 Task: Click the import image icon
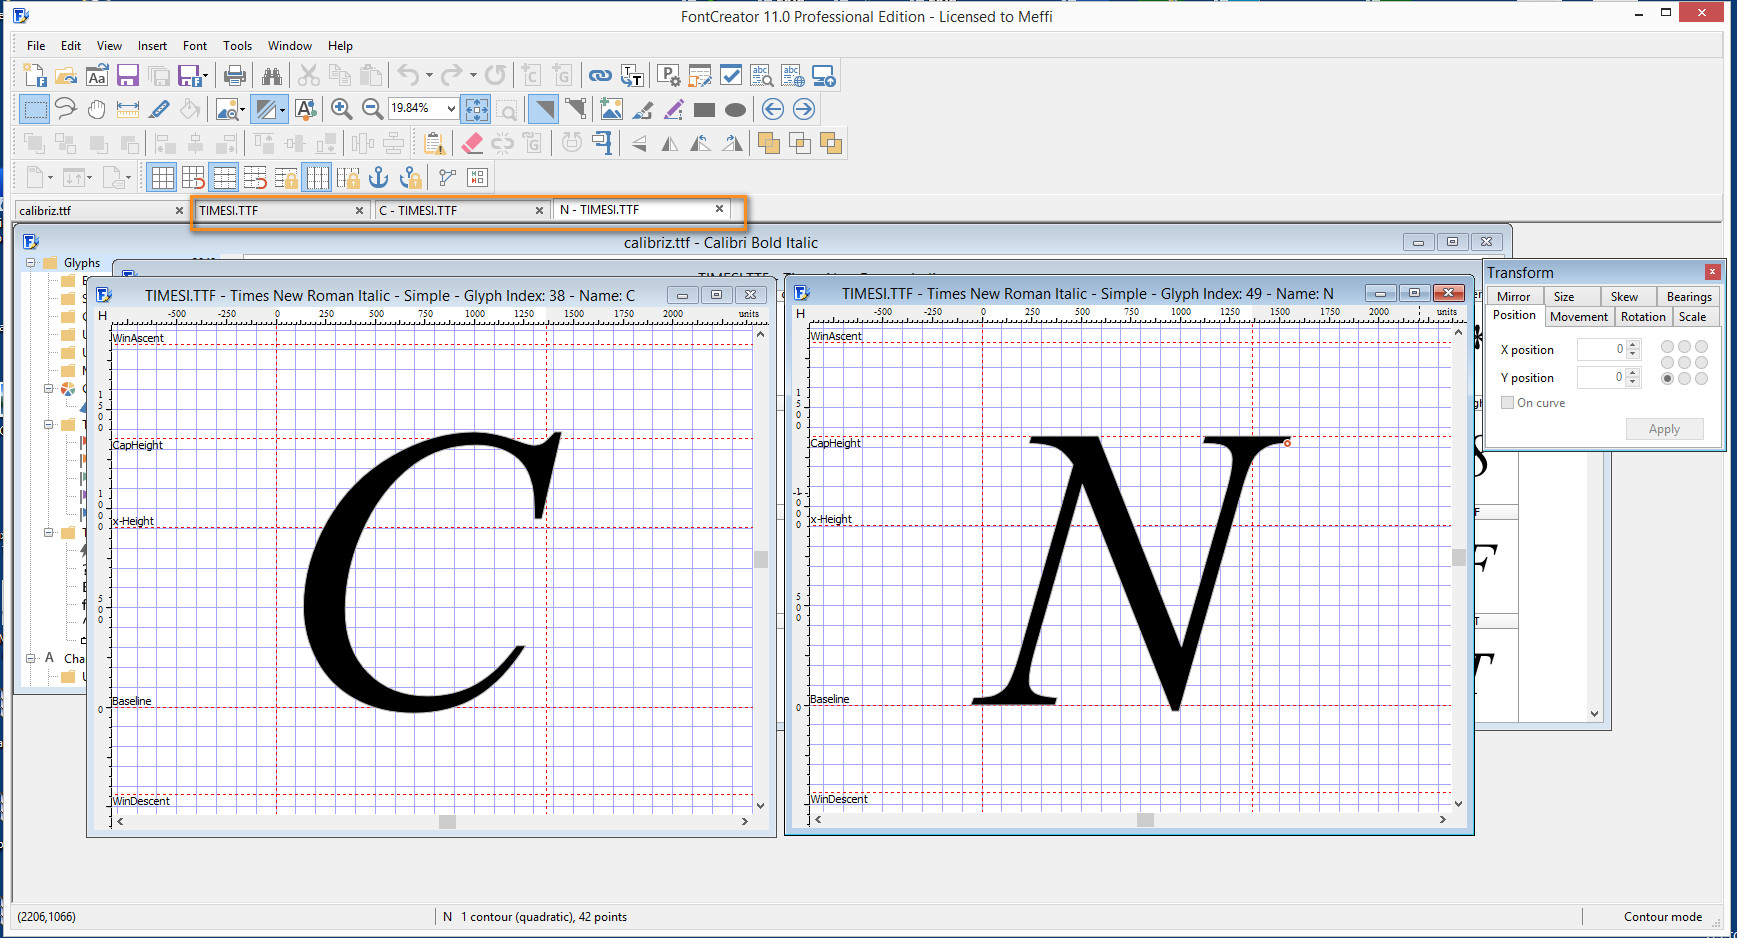coord(611,109)
